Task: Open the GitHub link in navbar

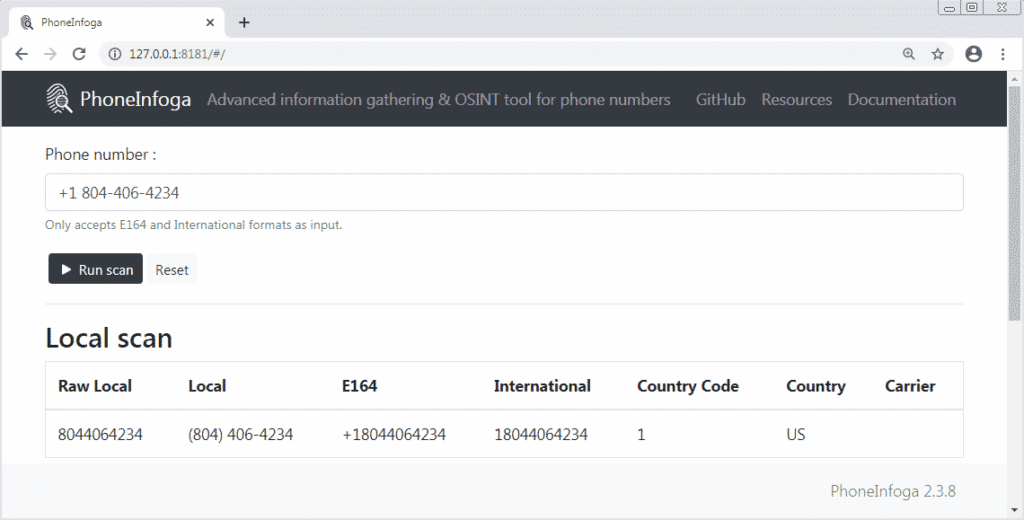Action: pyautogui.click(x=720, y=99)
